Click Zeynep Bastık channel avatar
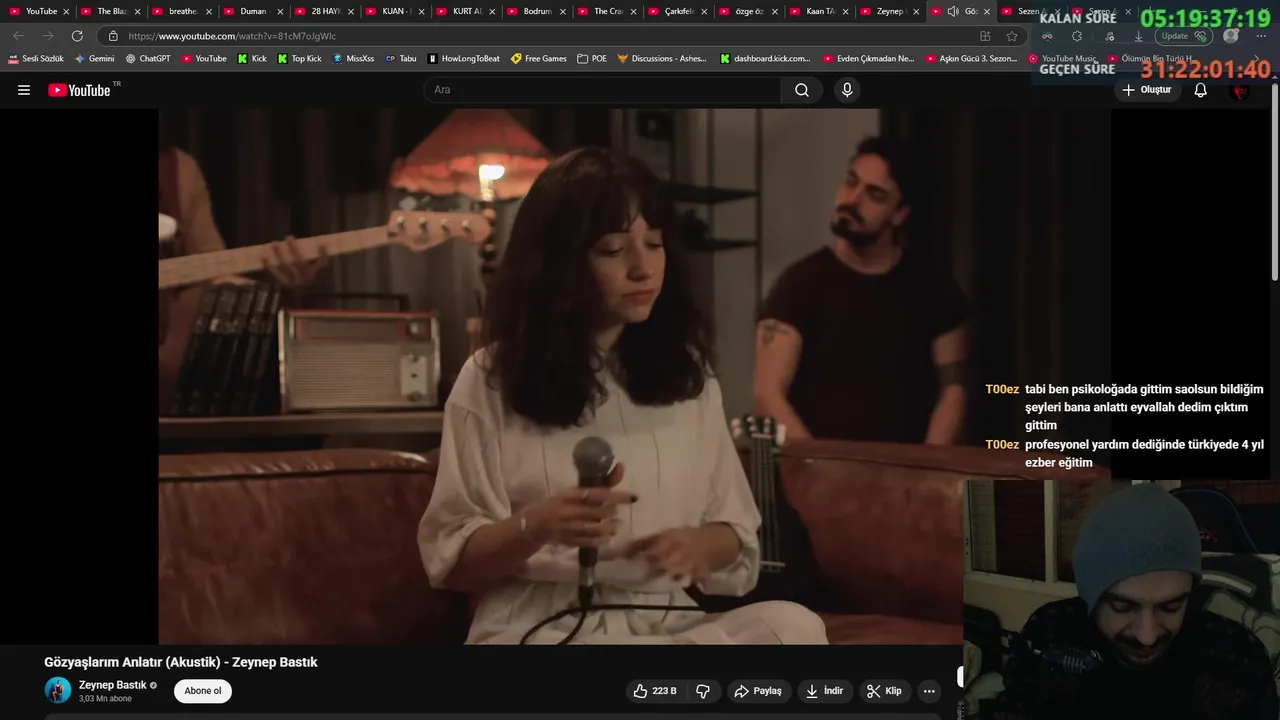 (58, 690)
